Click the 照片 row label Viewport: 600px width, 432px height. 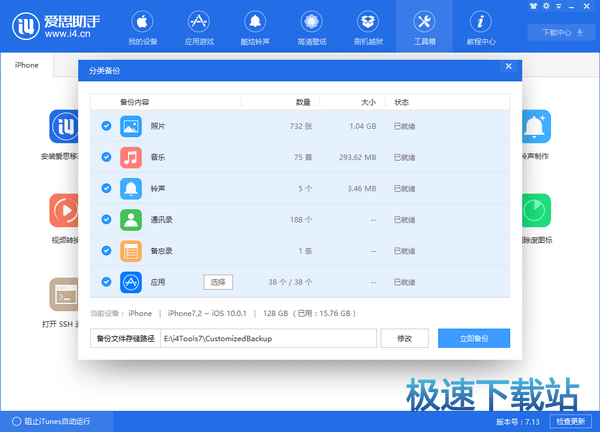(158, 126)
